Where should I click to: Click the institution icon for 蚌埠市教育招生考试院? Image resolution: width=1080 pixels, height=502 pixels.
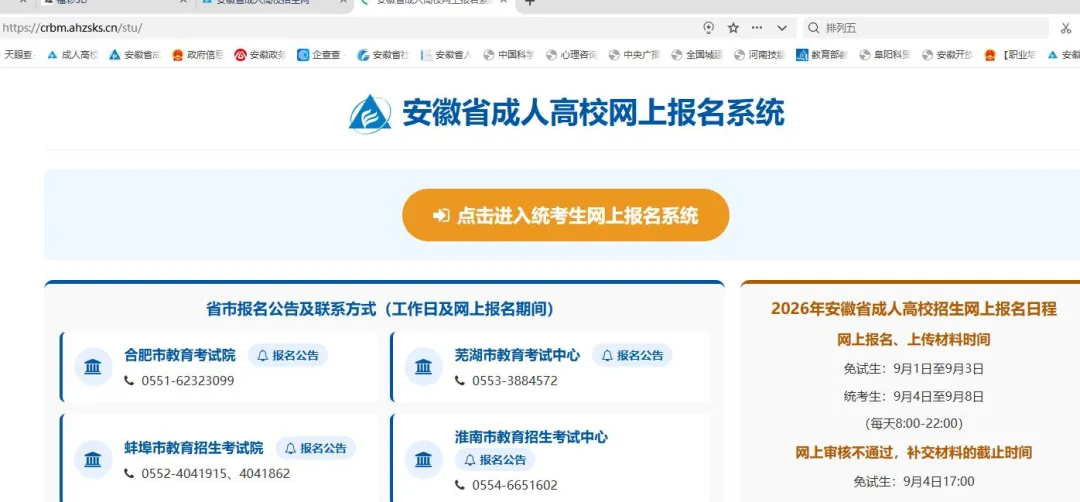point(92,459)
